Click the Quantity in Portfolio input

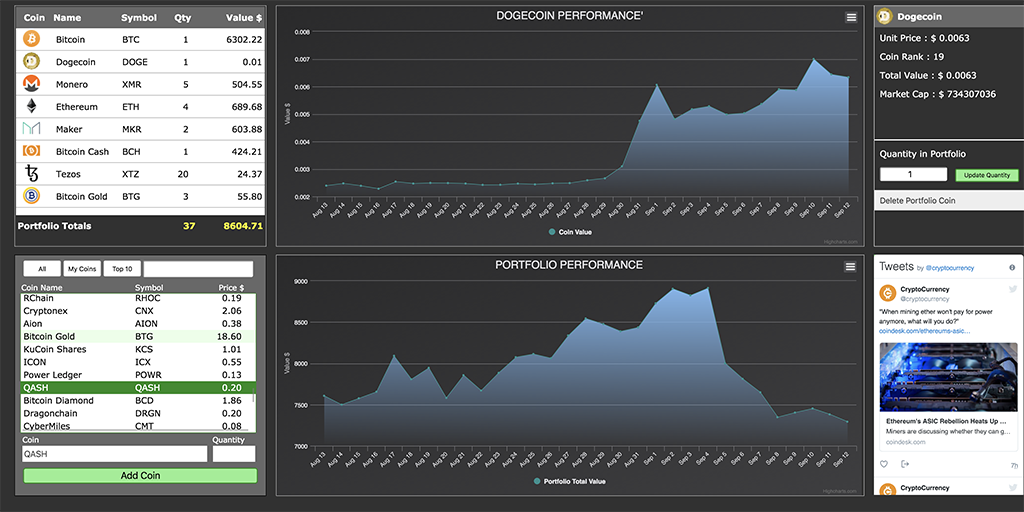pyautogui.click(x=913, y=174)
